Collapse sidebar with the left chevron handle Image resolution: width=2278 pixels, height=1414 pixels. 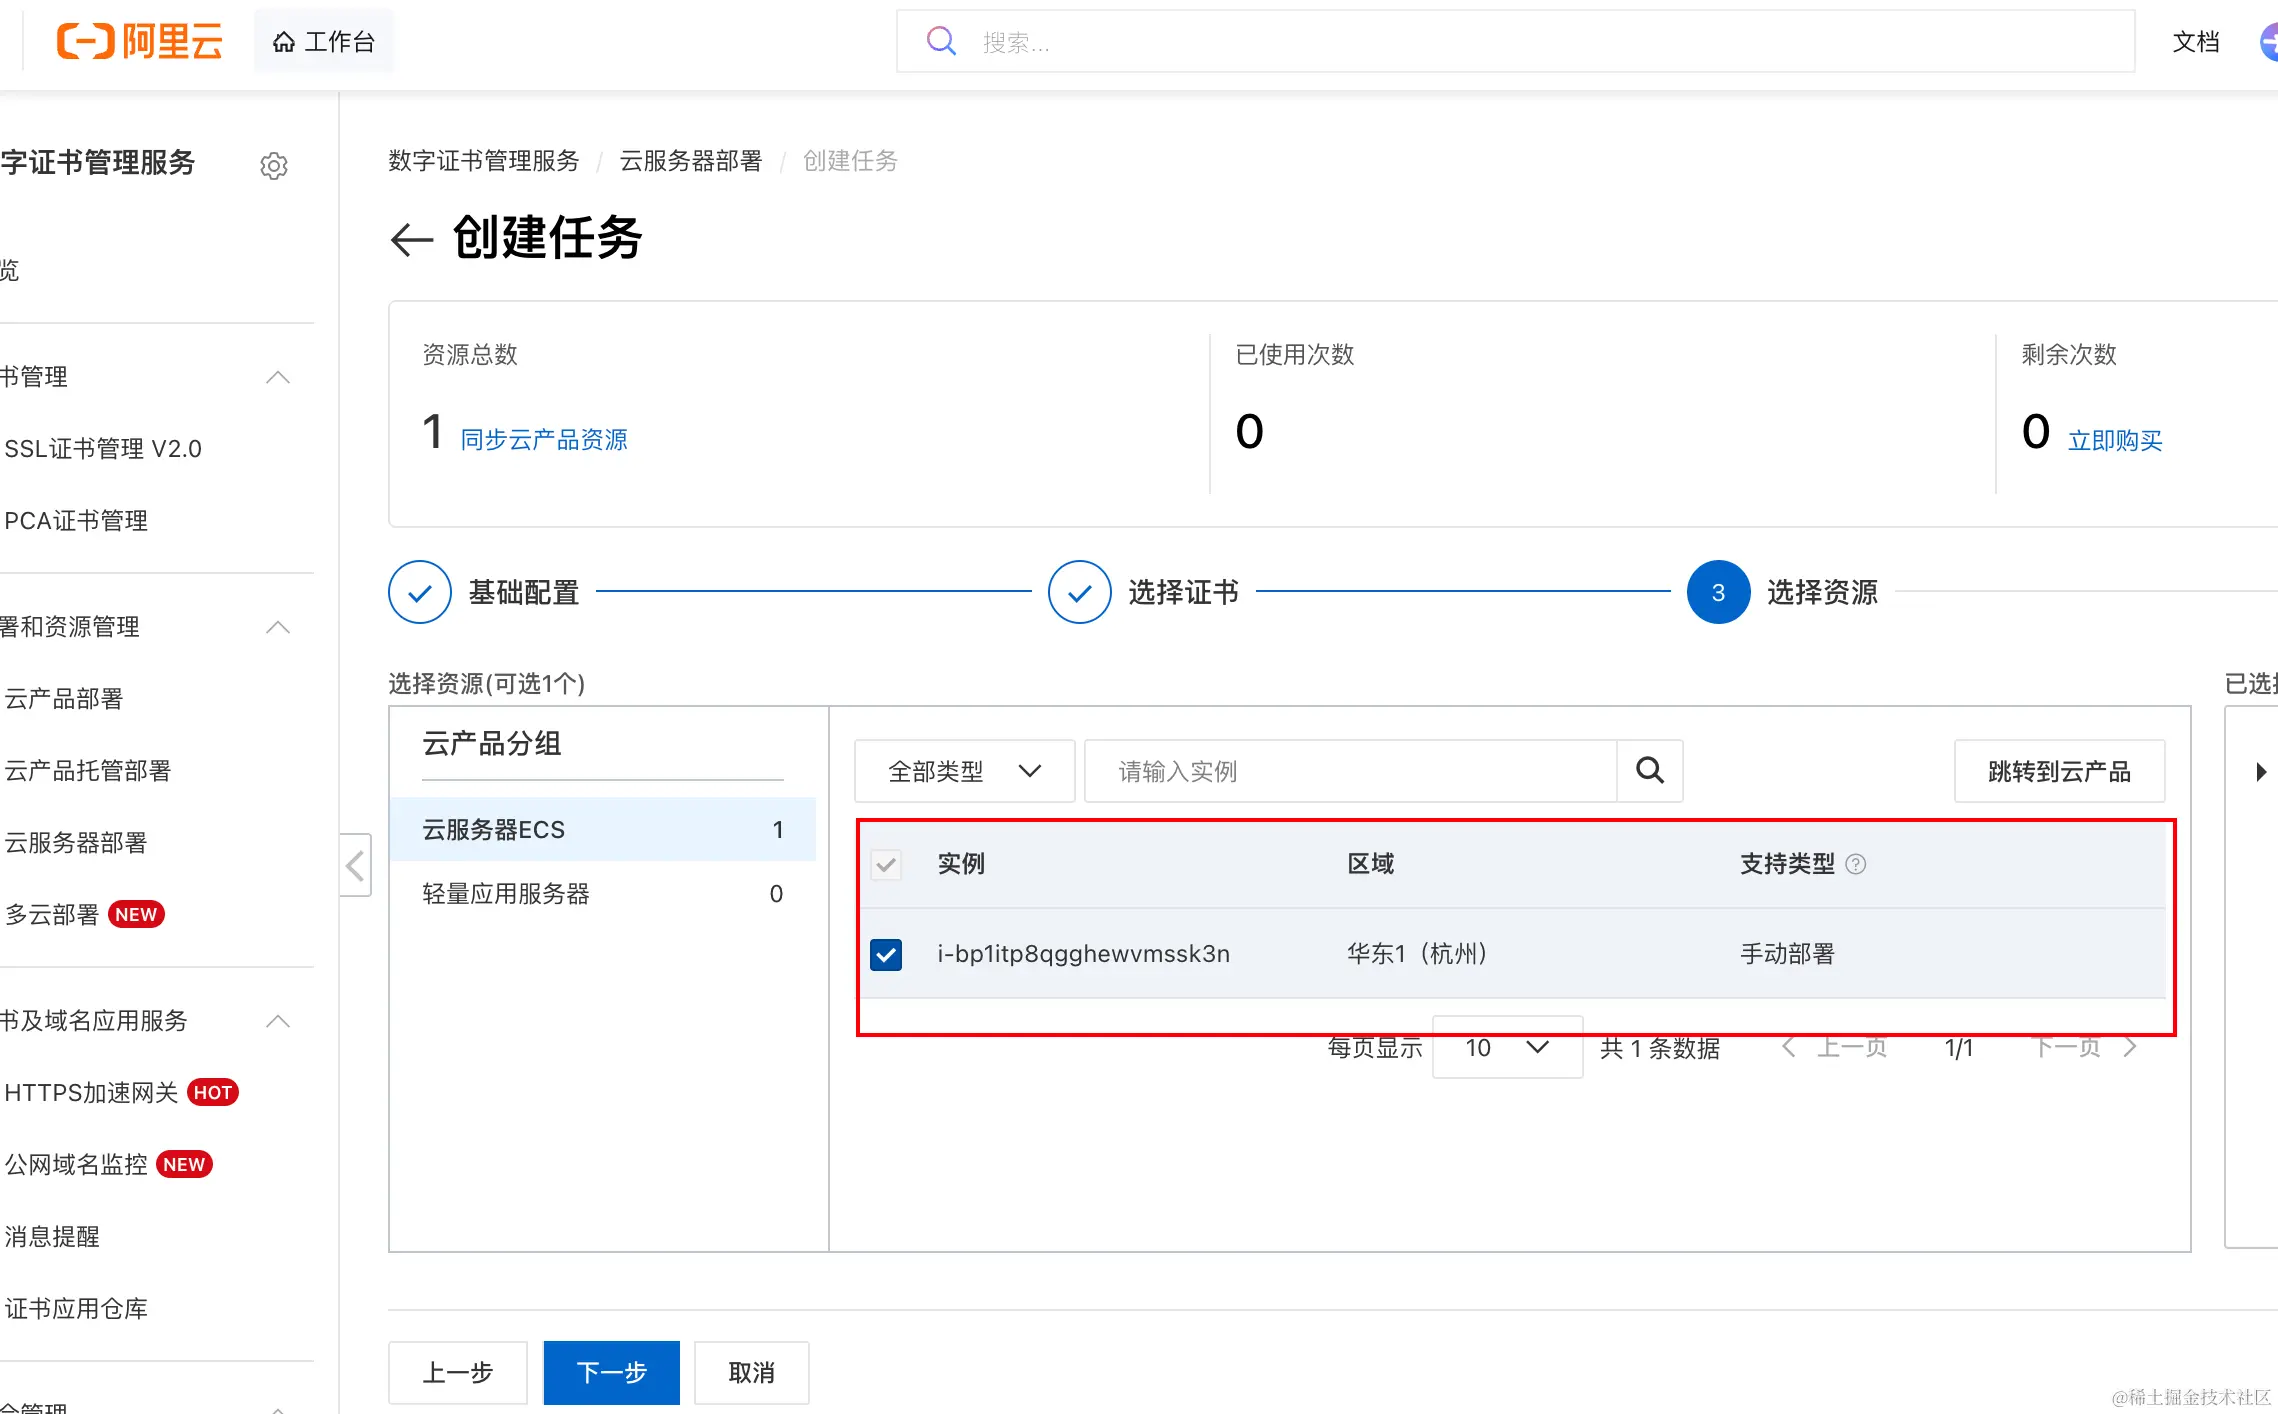tap(355, 865)
